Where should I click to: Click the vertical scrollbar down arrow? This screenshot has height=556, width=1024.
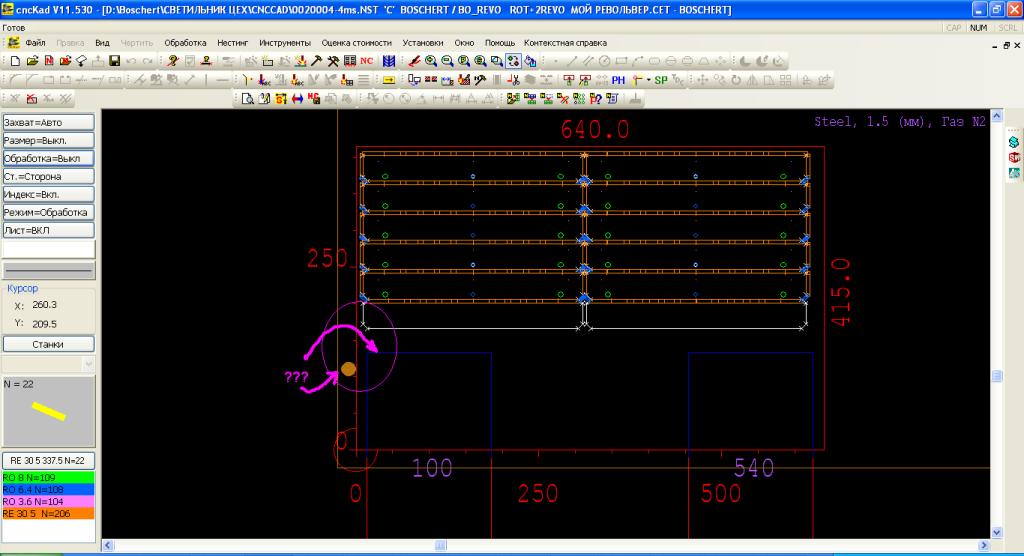pyautogui.click(x=997, y=532)
